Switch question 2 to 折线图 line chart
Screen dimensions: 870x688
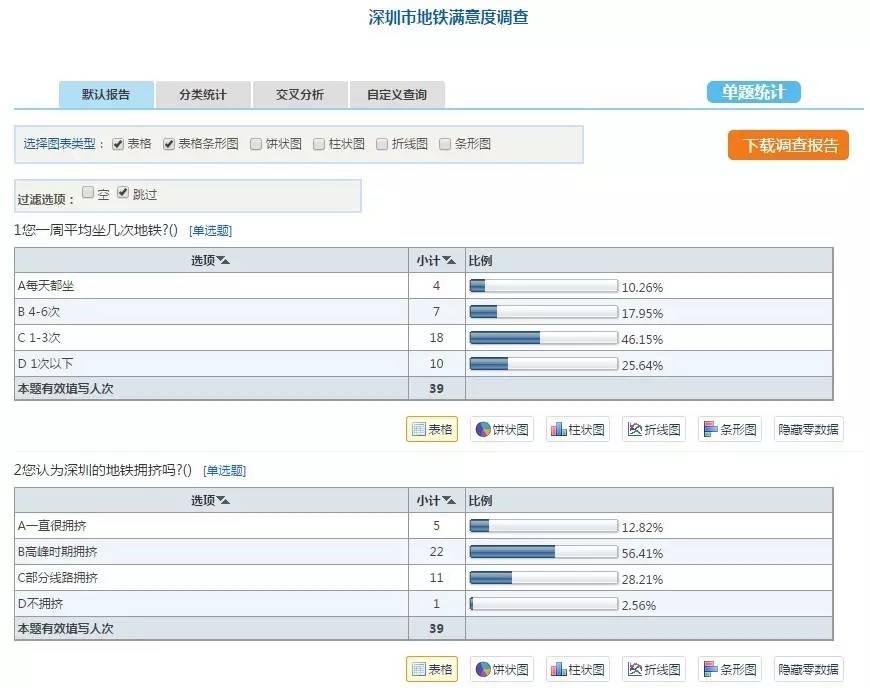(x=654, y=669)
